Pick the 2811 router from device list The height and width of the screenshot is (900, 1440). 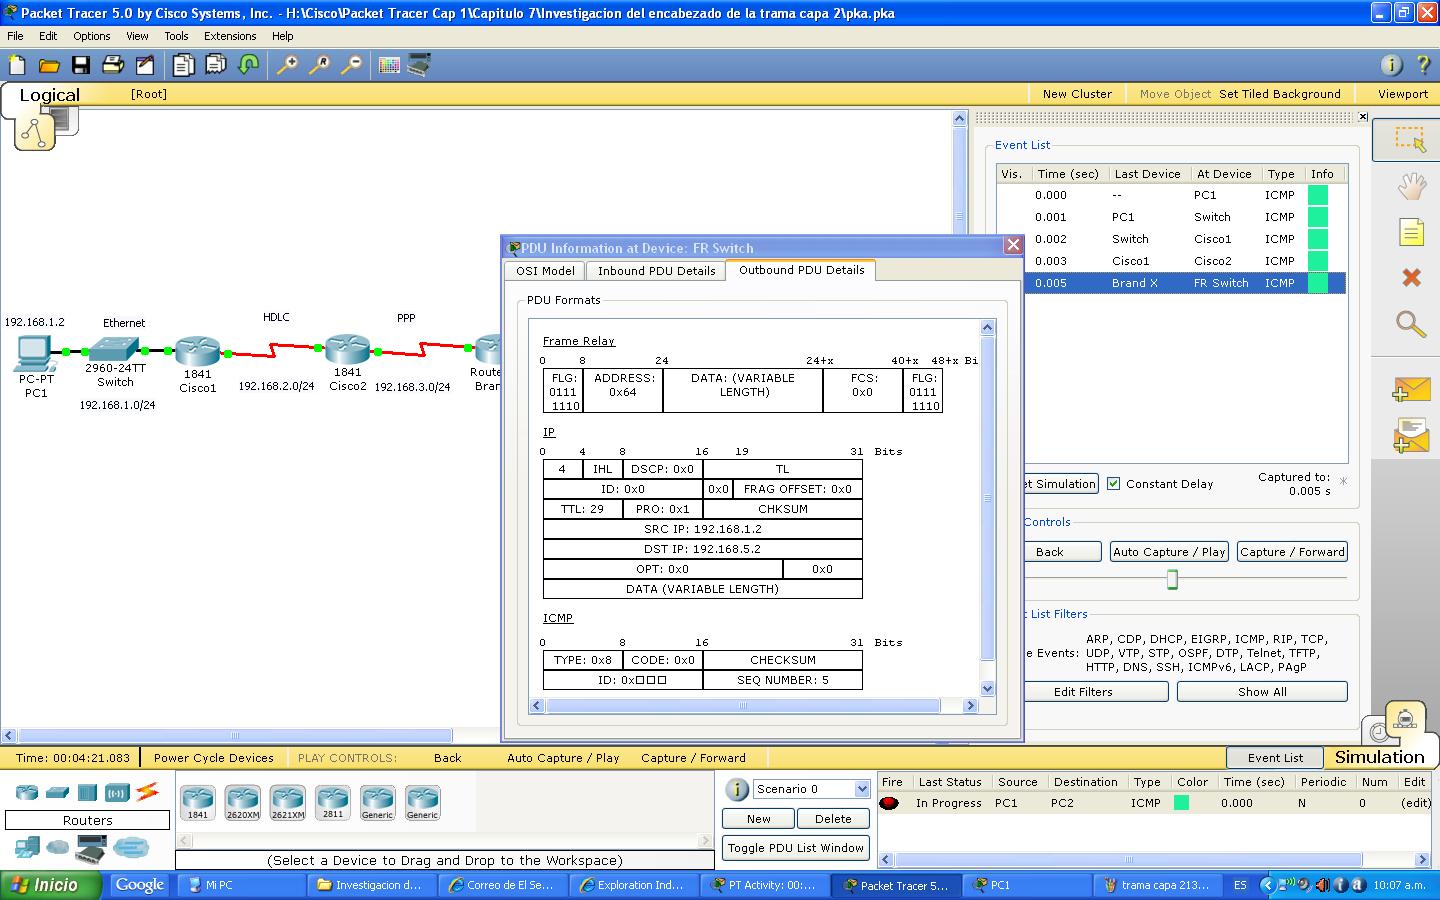(x=333, y=802)
